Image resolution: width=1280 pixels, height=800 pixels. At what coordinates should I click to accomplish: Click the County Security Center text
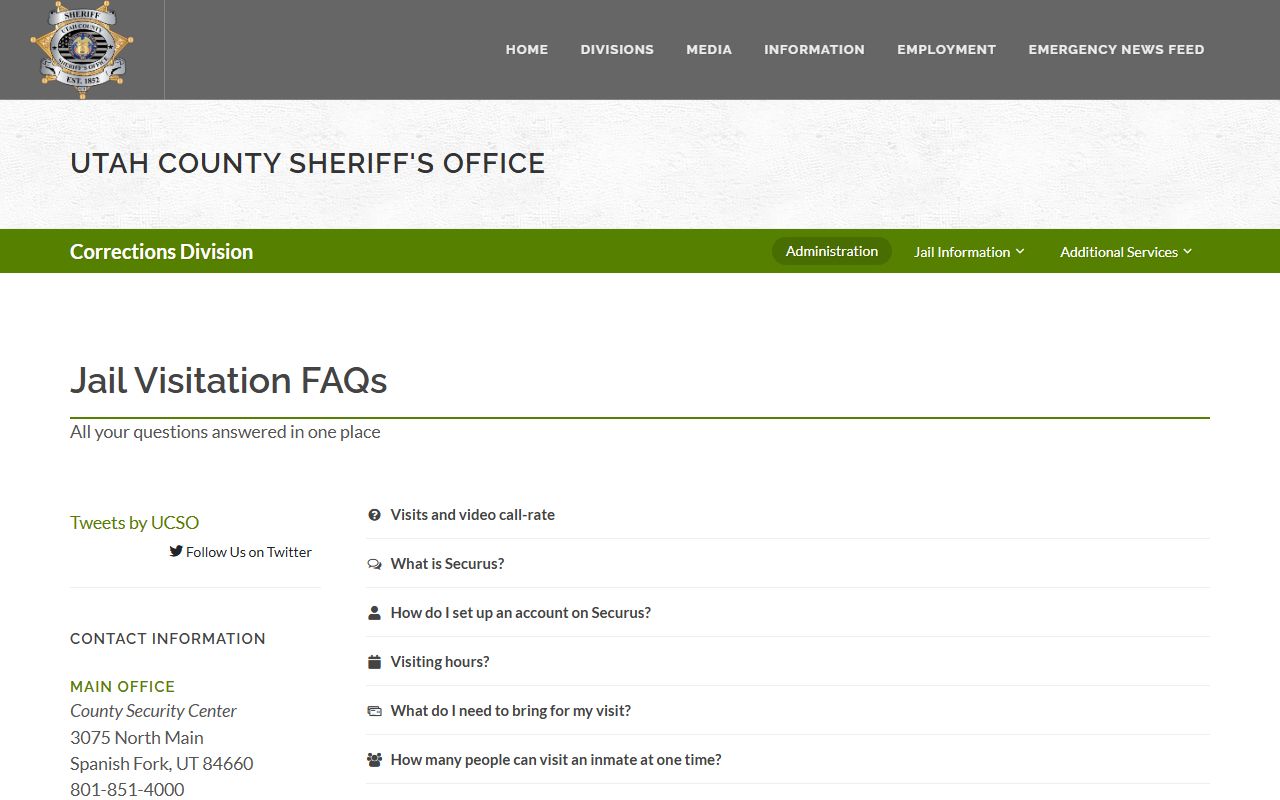coord(153,711)
